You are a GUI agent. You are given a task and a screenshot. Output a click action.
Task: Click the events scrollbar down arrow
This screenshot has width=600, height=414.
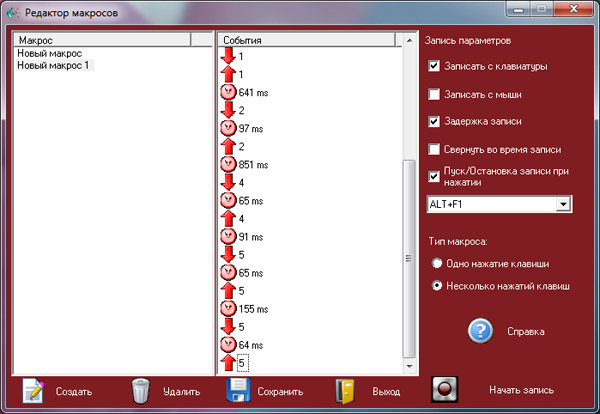[x=409, y=366]
